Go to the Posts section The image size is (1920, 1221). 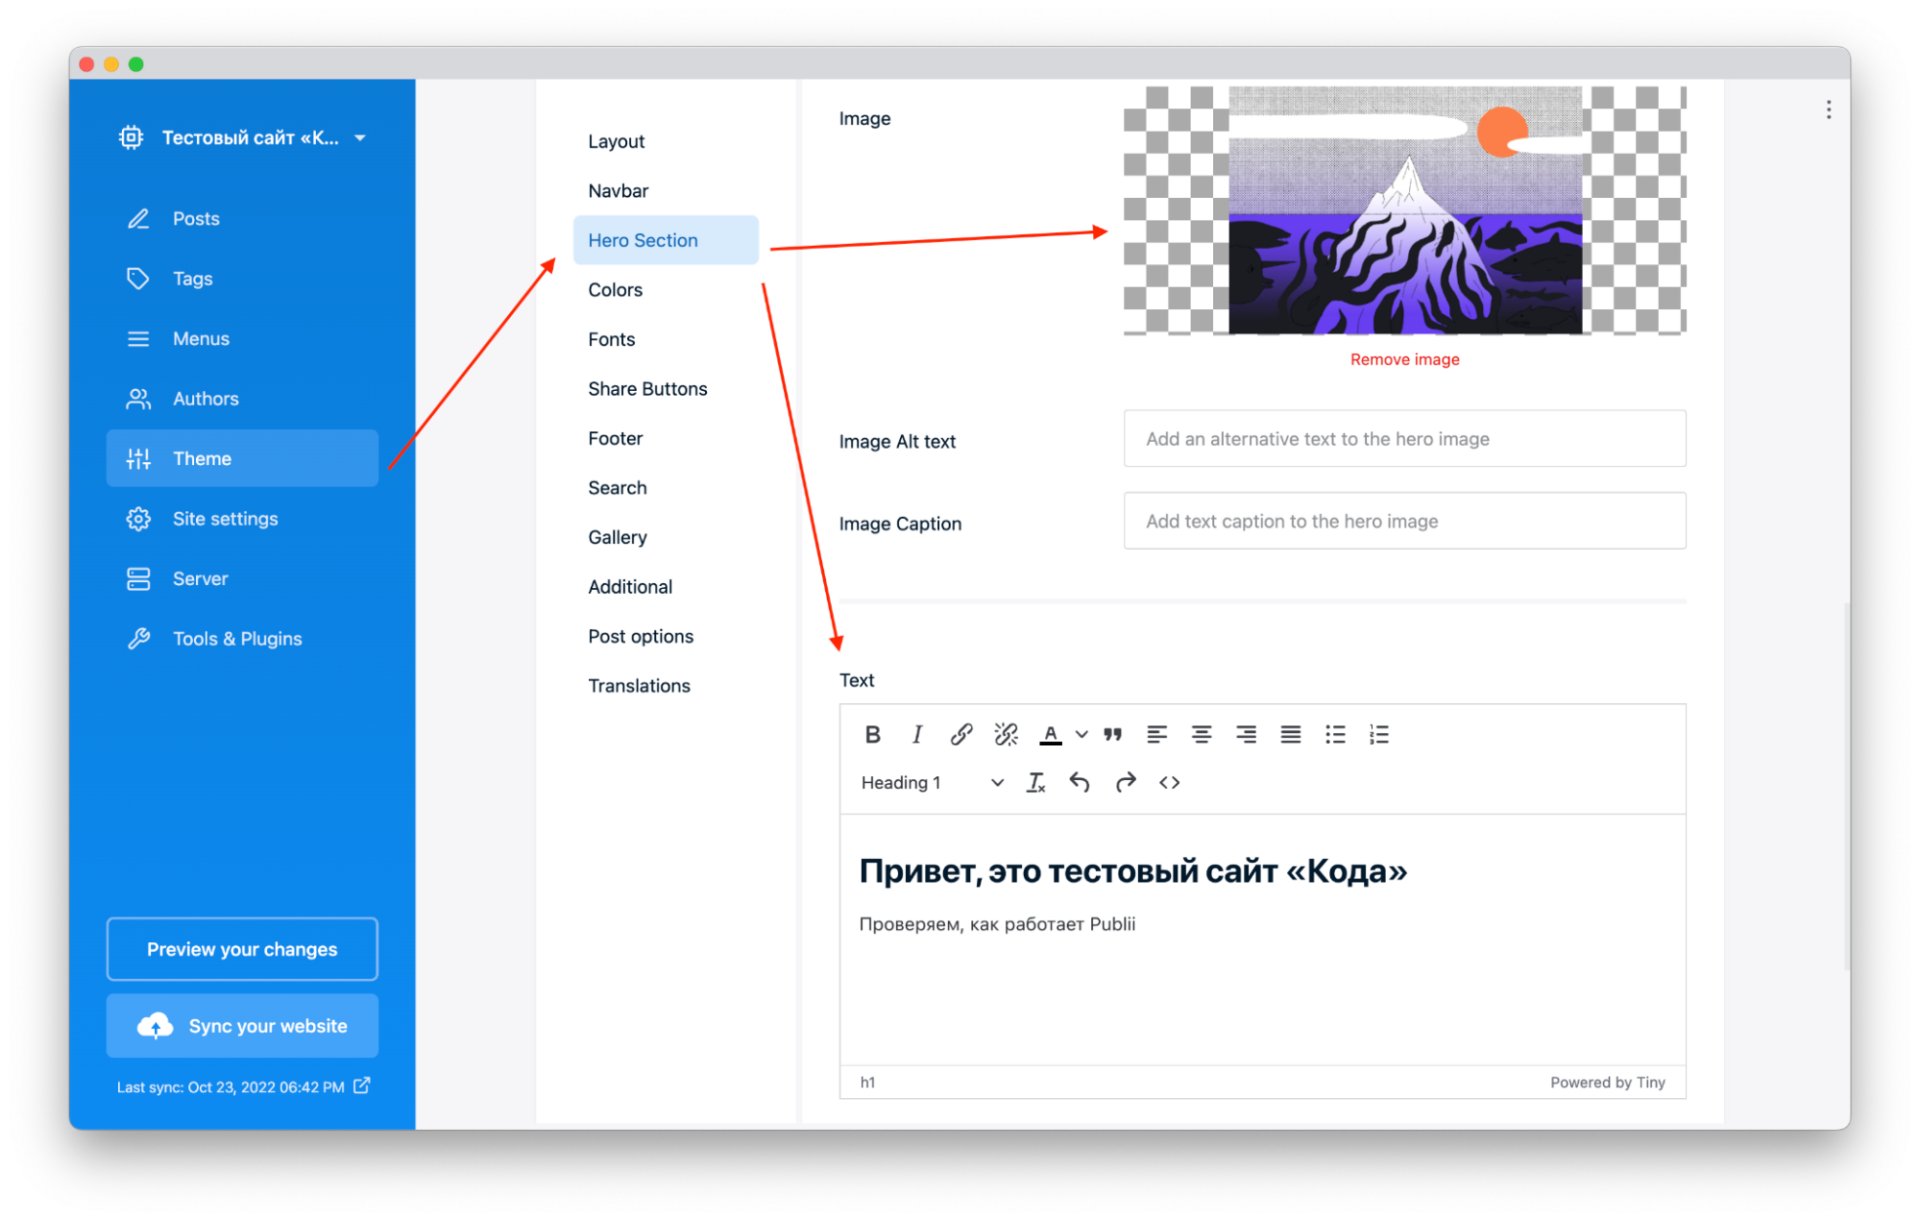coord(196,219)
